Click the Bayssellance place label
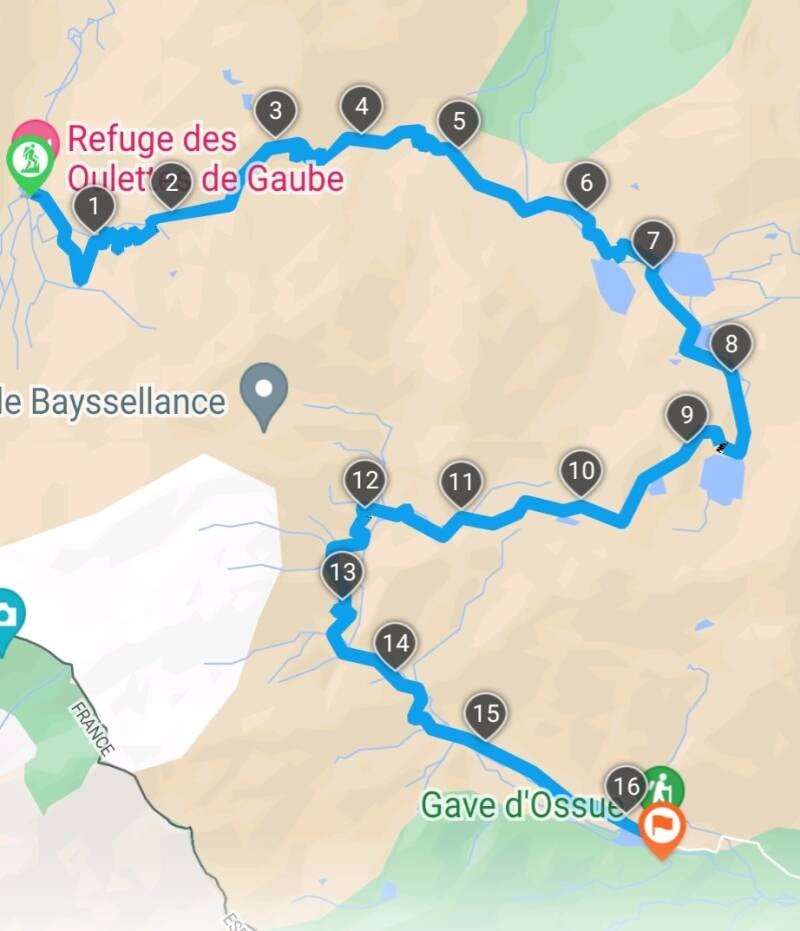Image resolution: width=800 pixels, height=931 pixels. tap(113, 402)
